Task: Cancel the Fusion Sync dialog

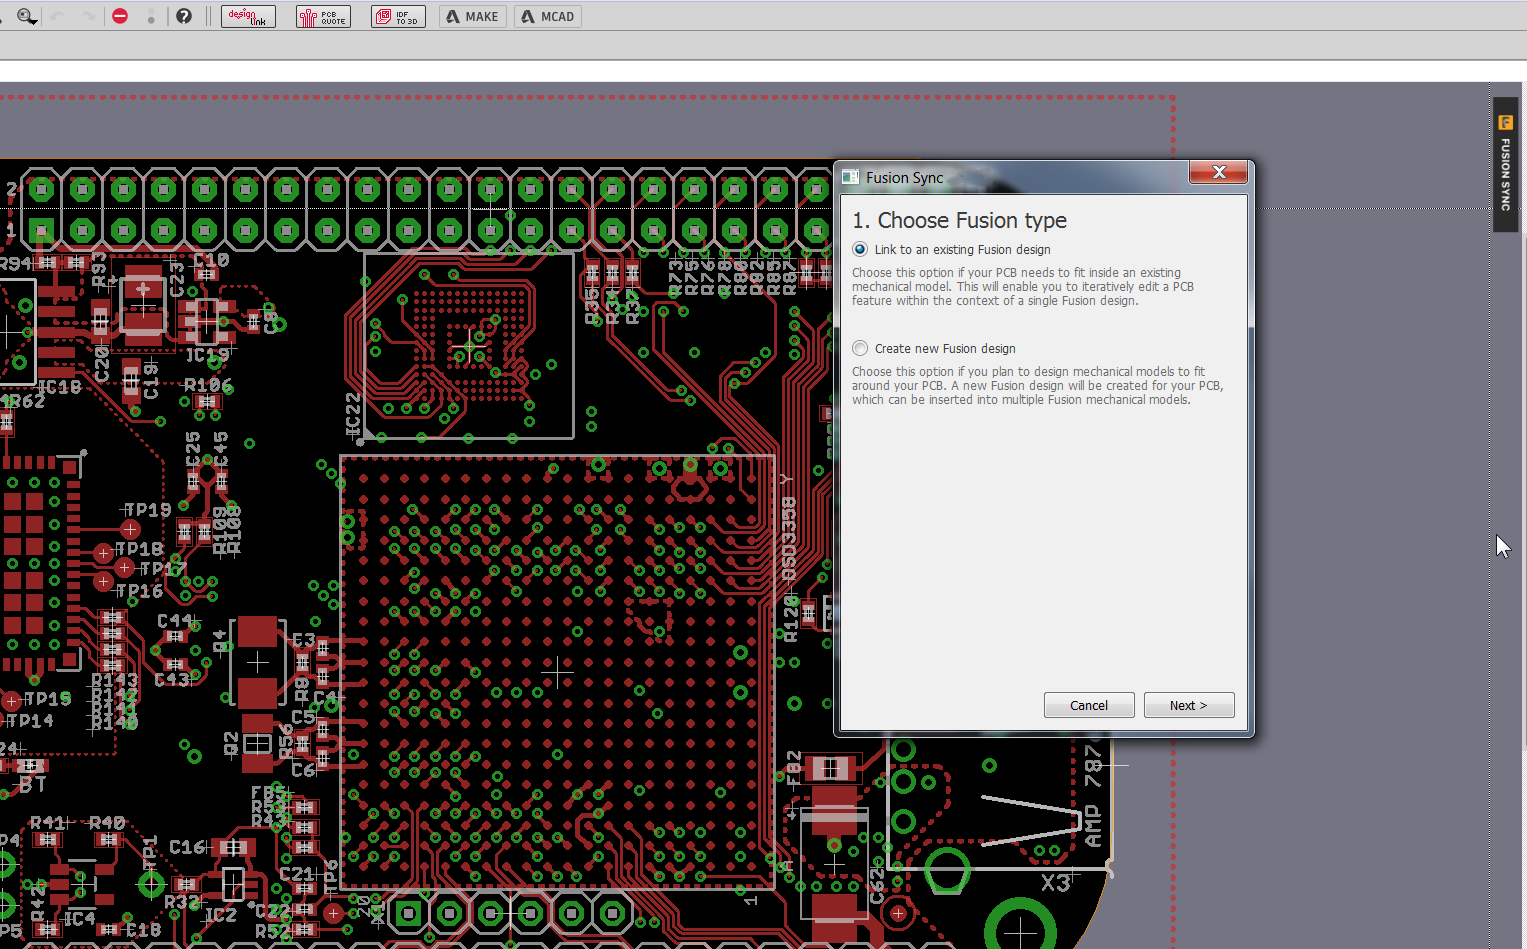Action: [1088, 705]
